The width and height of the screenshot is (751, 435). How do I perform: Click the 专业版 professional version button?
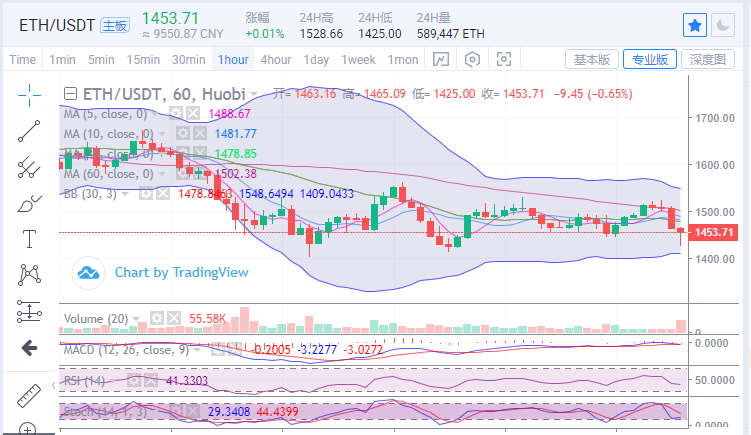650,59
